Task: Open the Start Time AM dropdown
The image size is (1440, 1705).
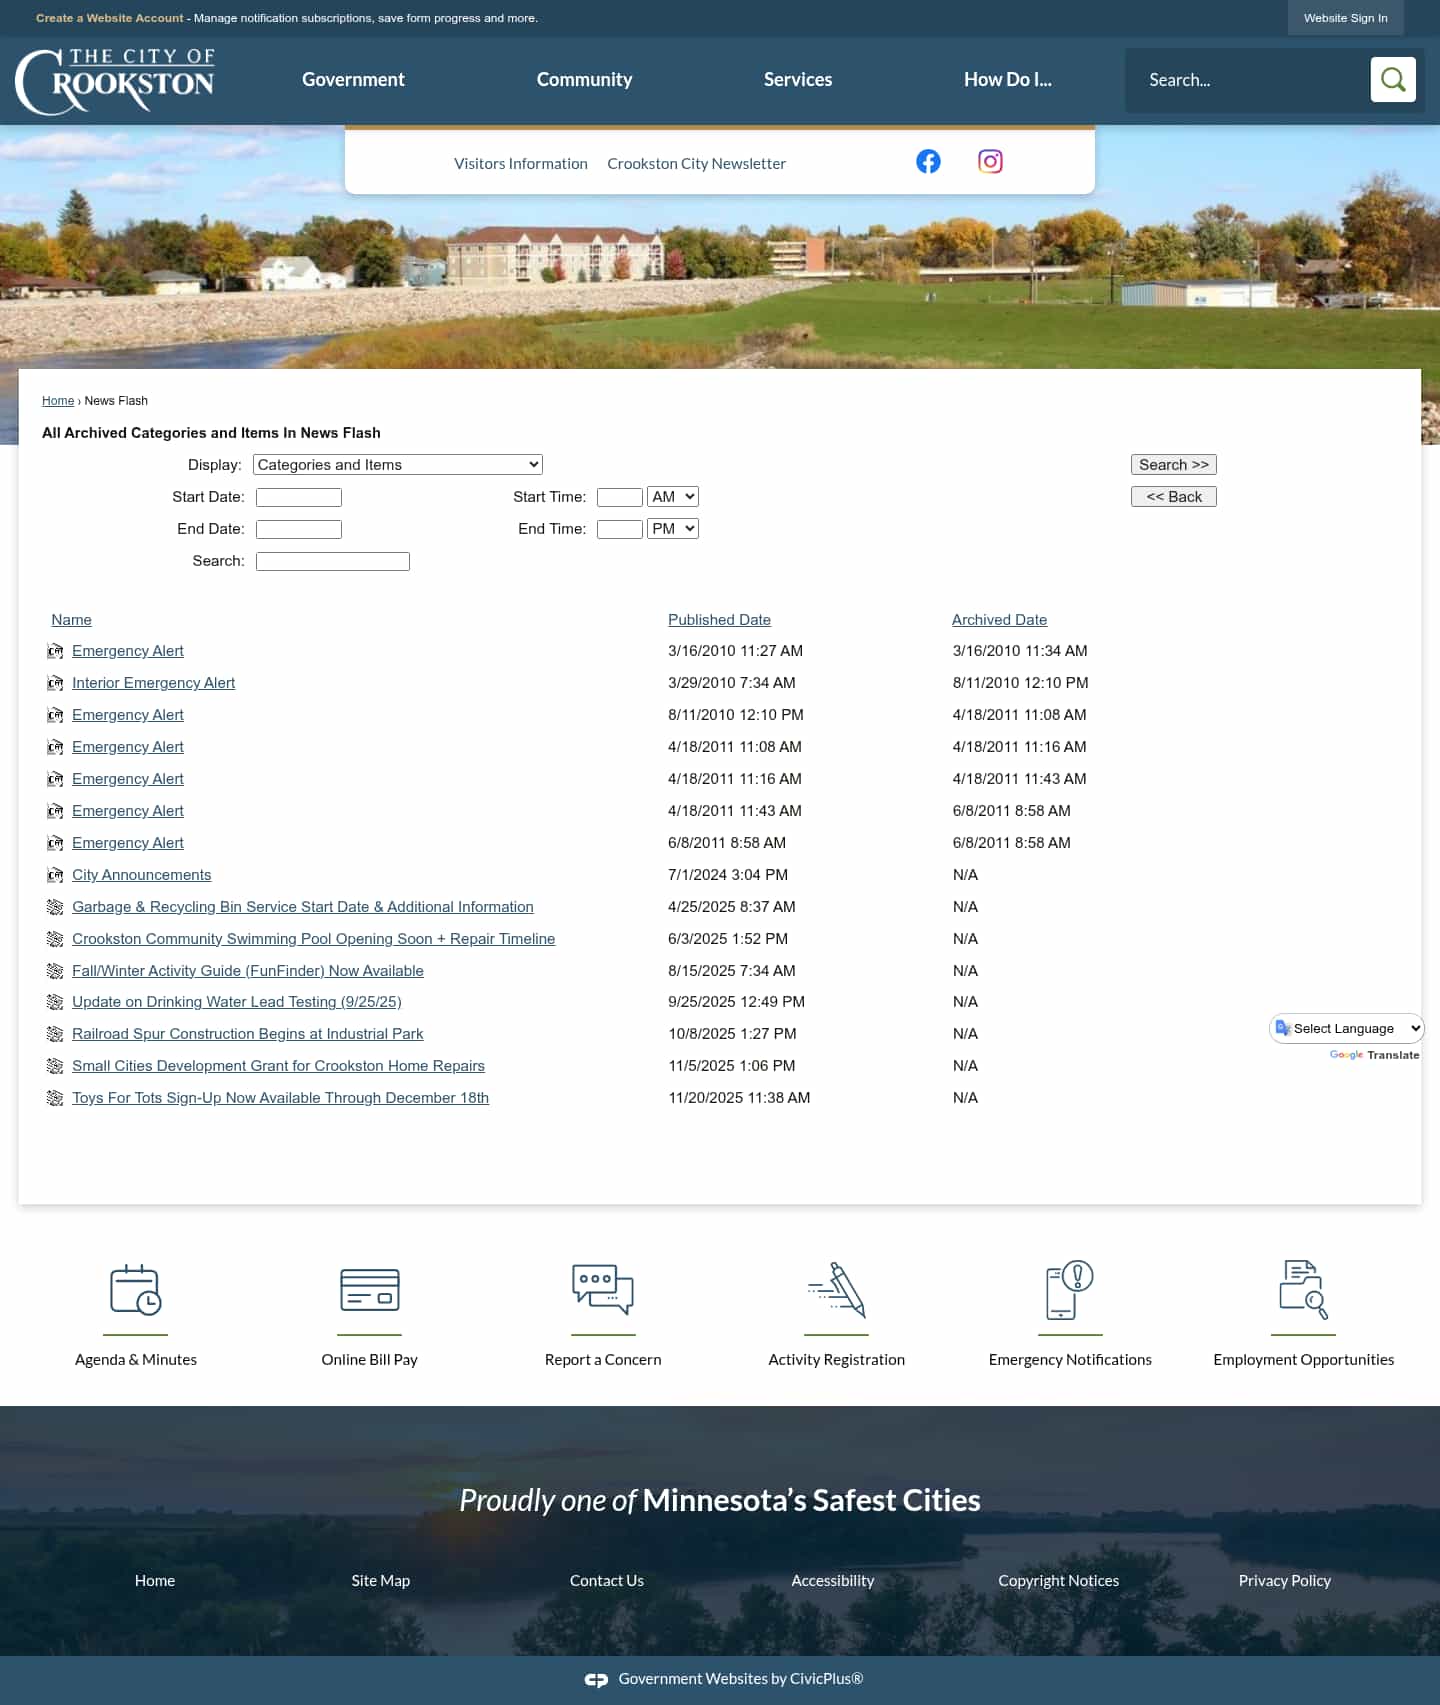Action: 673,496
